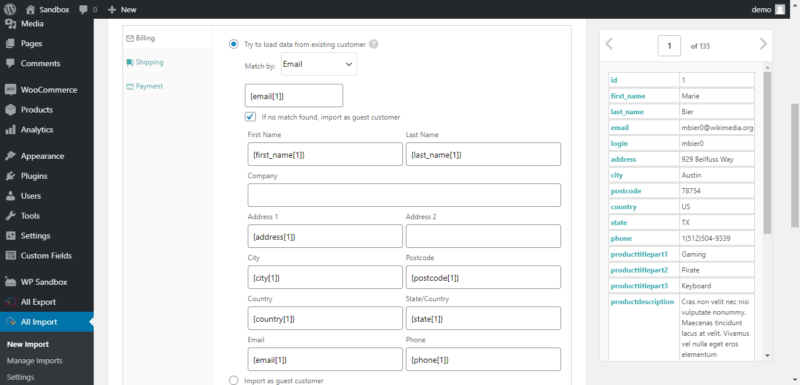This screenshot has width=800, height=385.
Task: Open the Sandbox site link
Action: coord(55,9)
